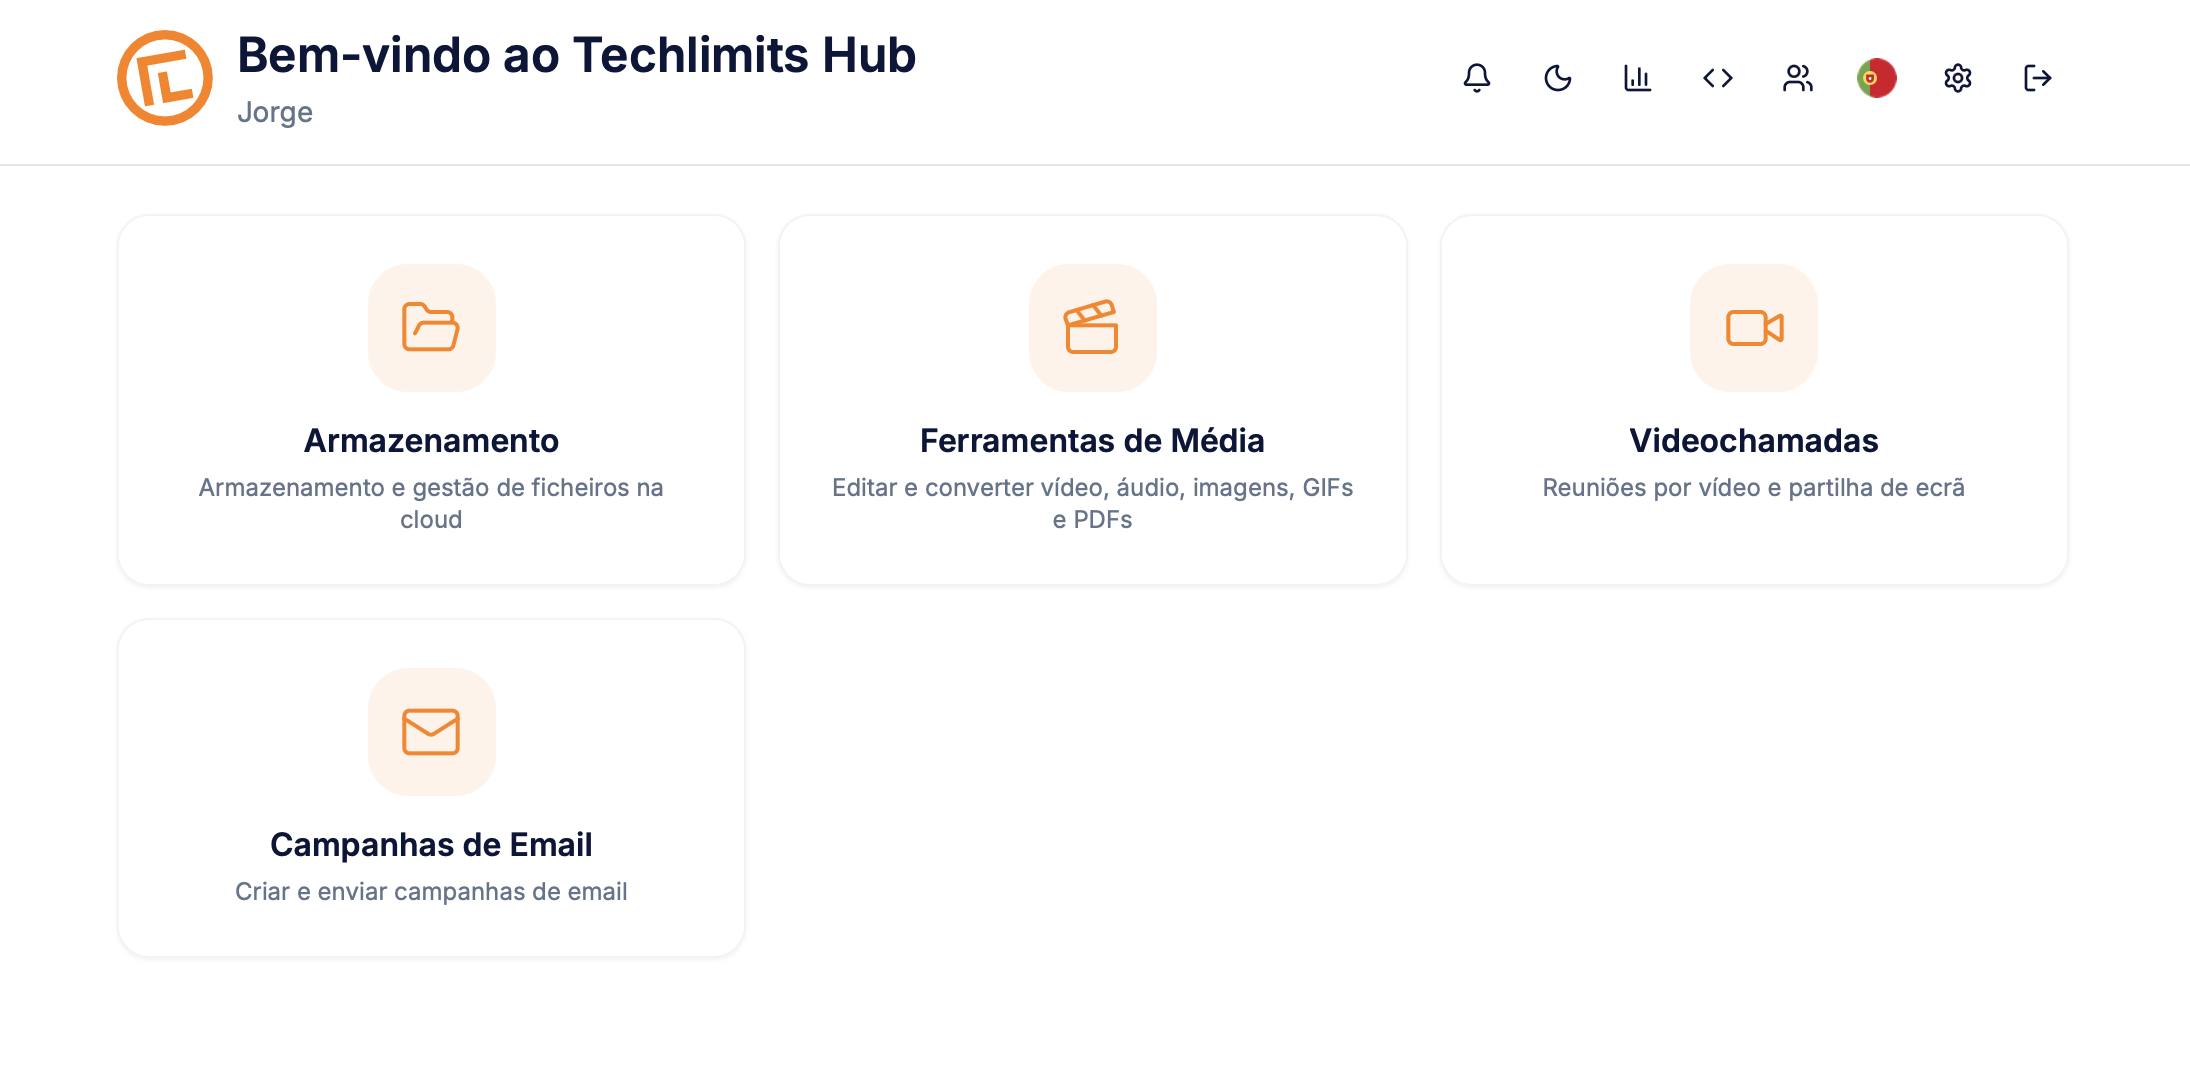The height and width of the screenshot is (1088, 2190).
Task: Click the username Jorge text
Action: point(275,112)
